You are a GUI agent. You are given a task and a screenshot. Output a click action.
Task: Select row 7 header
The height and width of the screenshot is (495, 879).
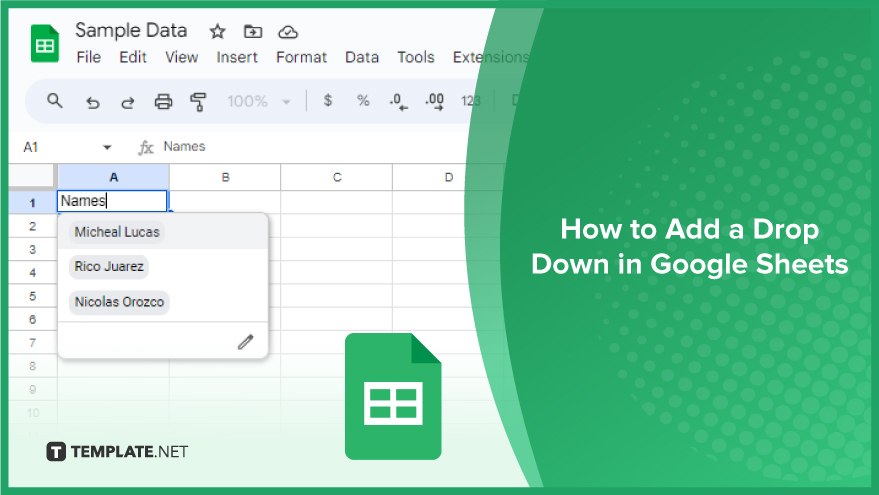33,343
